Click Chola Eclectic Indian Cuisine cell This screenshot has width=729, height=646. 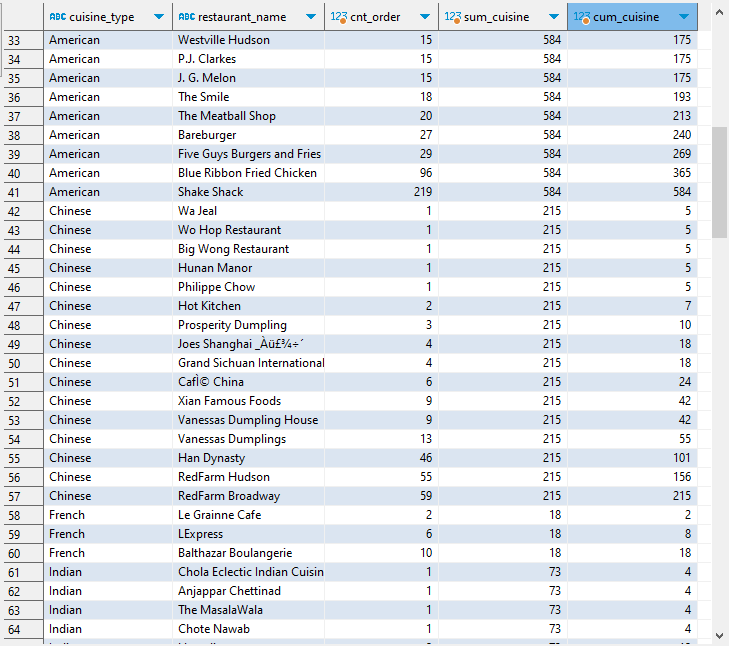coord(248,572)
